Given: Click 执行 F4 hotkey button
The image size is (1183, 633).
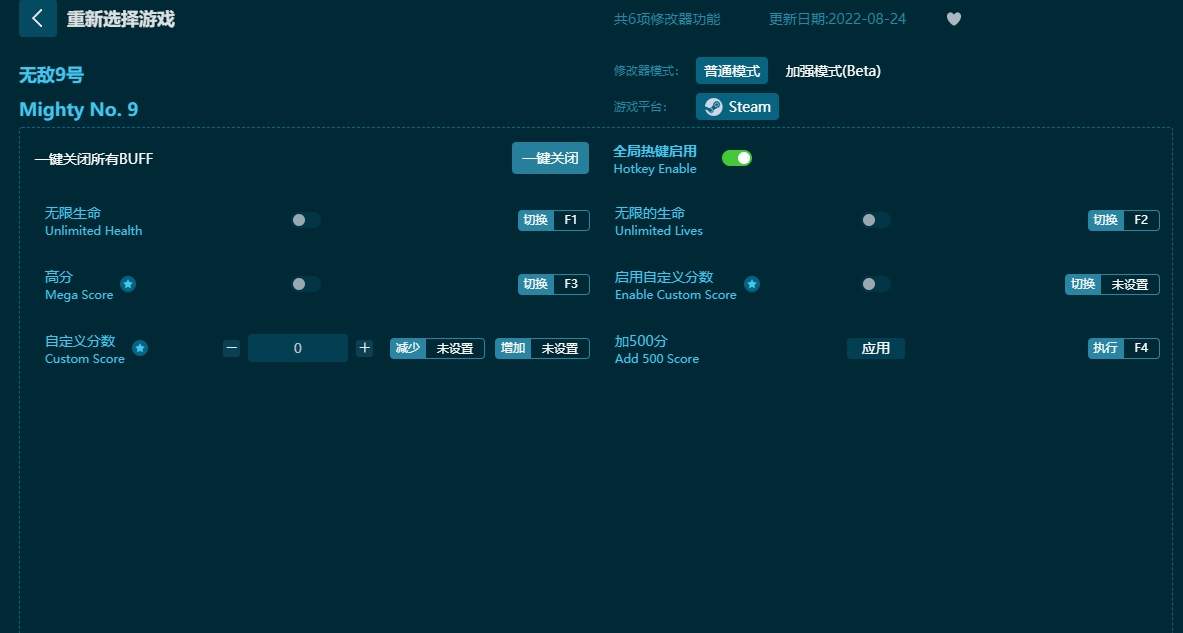Looking at the screenshot, I should click(x=1123, y=348).
